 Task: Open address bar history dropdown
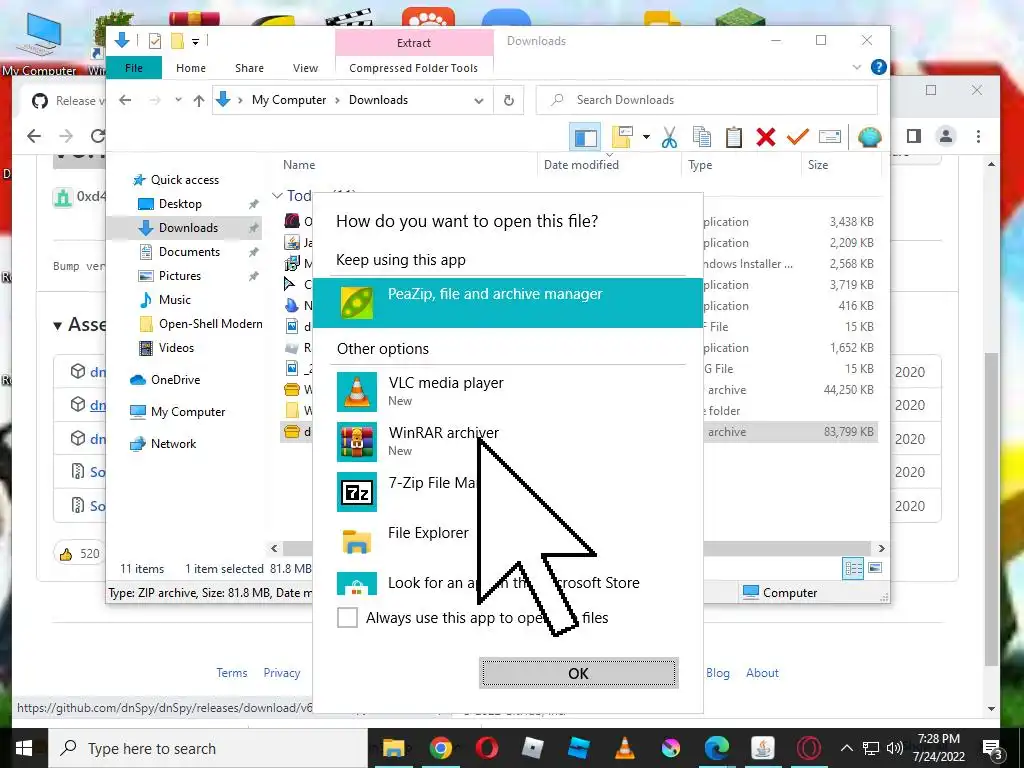click(x=479, y=101)
